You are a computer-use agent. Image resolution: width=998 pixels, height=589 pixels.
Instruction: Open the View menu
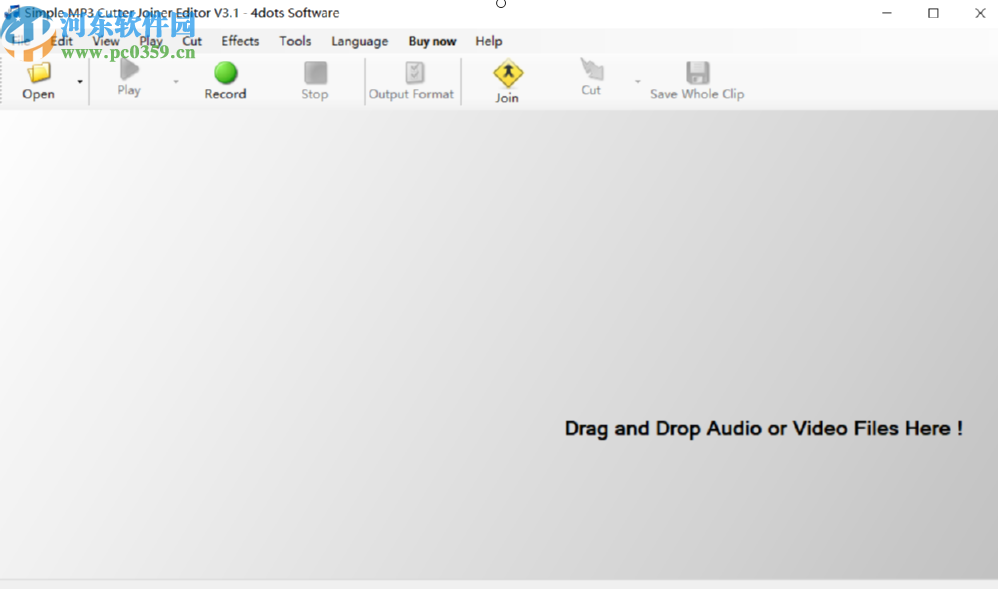pyautogui.click(x=106, y=41)
